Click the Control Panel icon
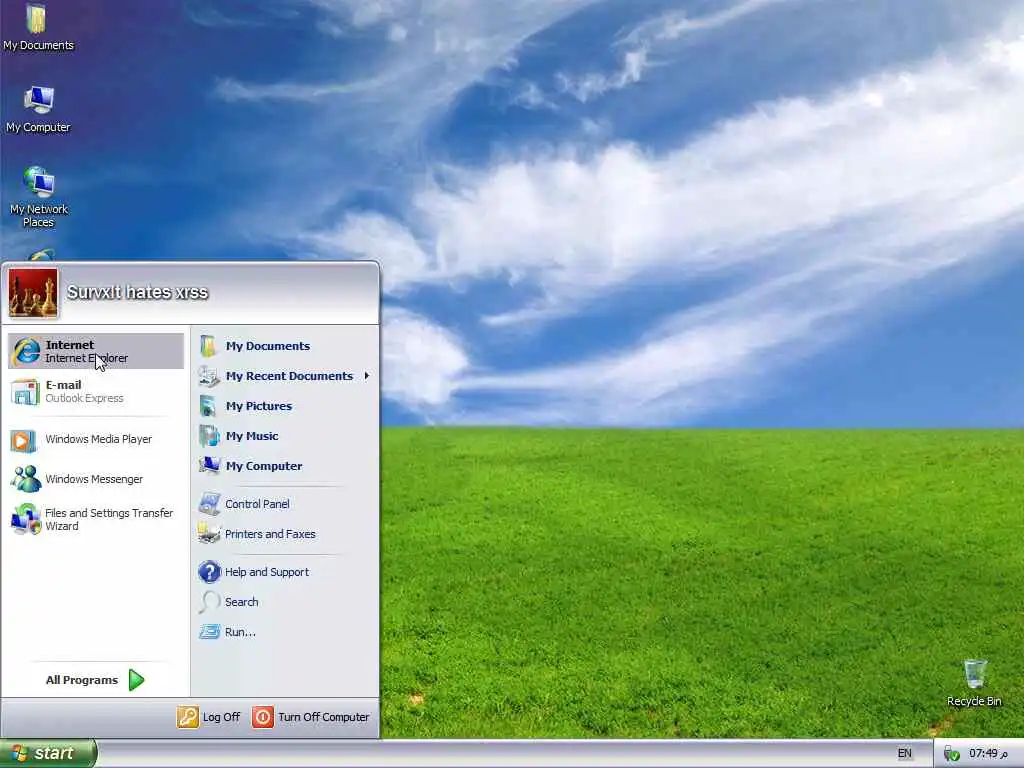 coord(210,504)
